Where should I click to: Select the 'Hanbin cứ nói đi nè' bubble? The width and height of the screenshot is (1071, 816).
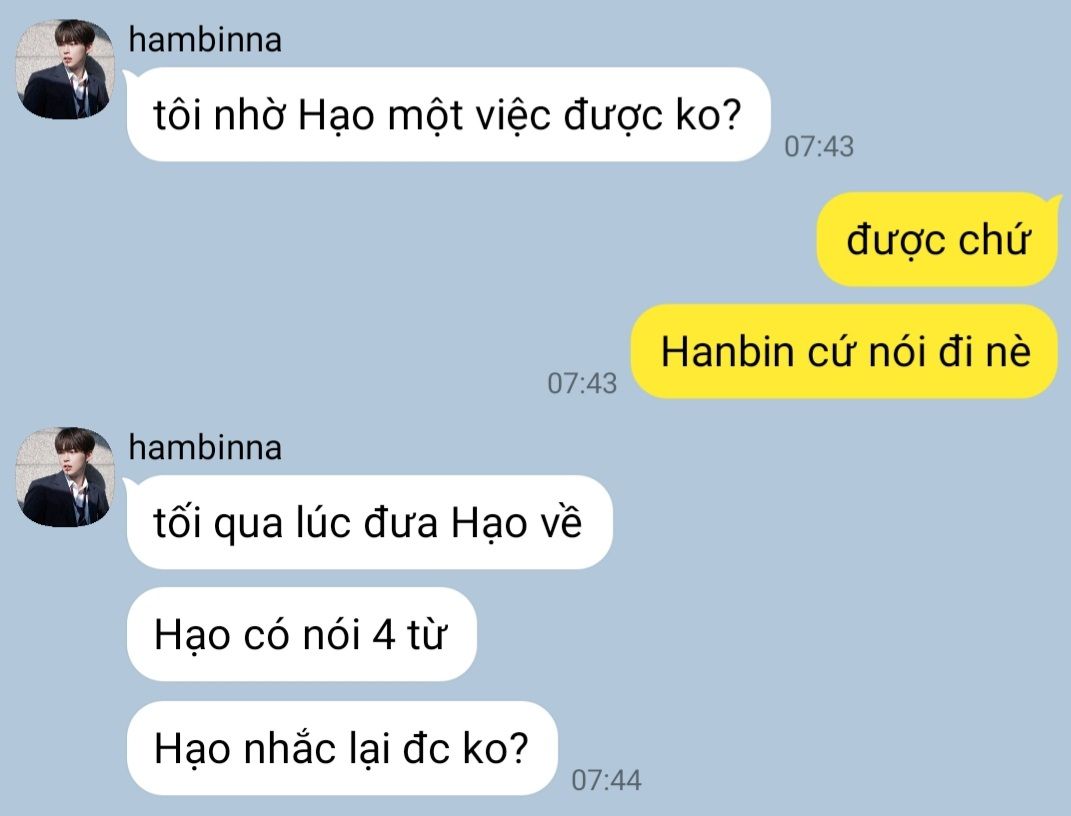click(844, 352)
